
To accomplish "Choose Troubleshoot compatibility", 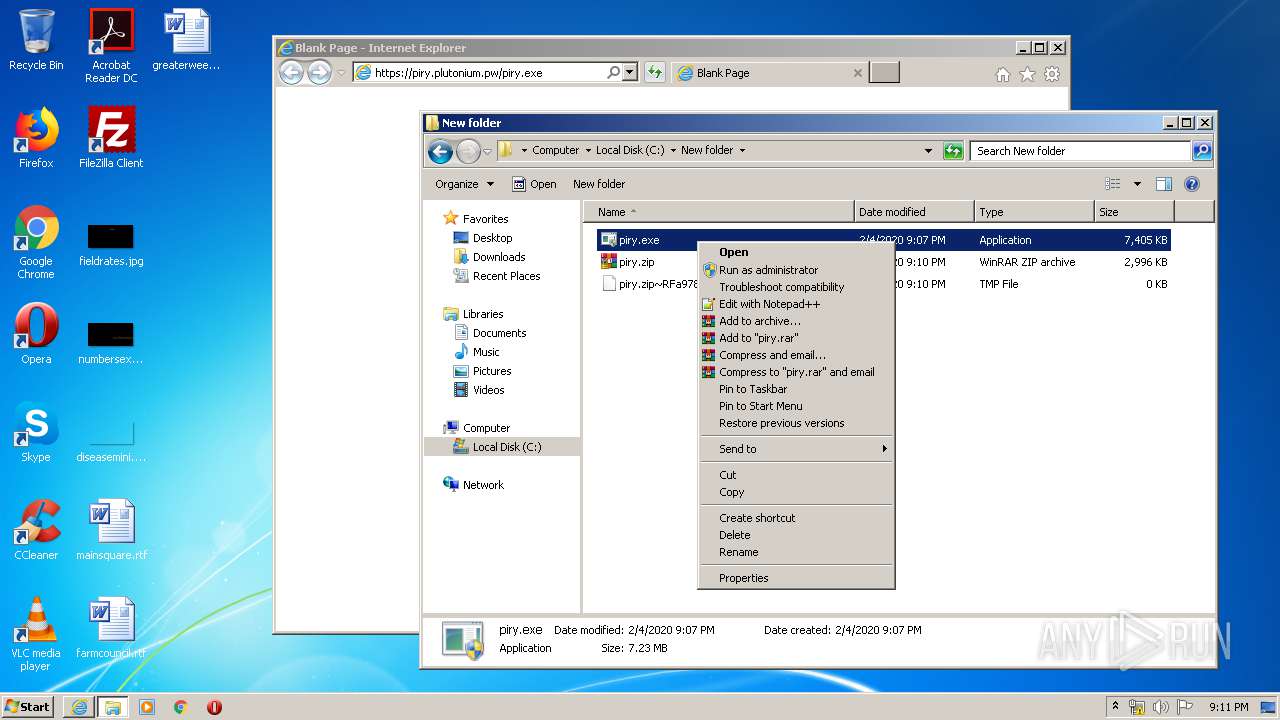I will (x=796, y=287).
